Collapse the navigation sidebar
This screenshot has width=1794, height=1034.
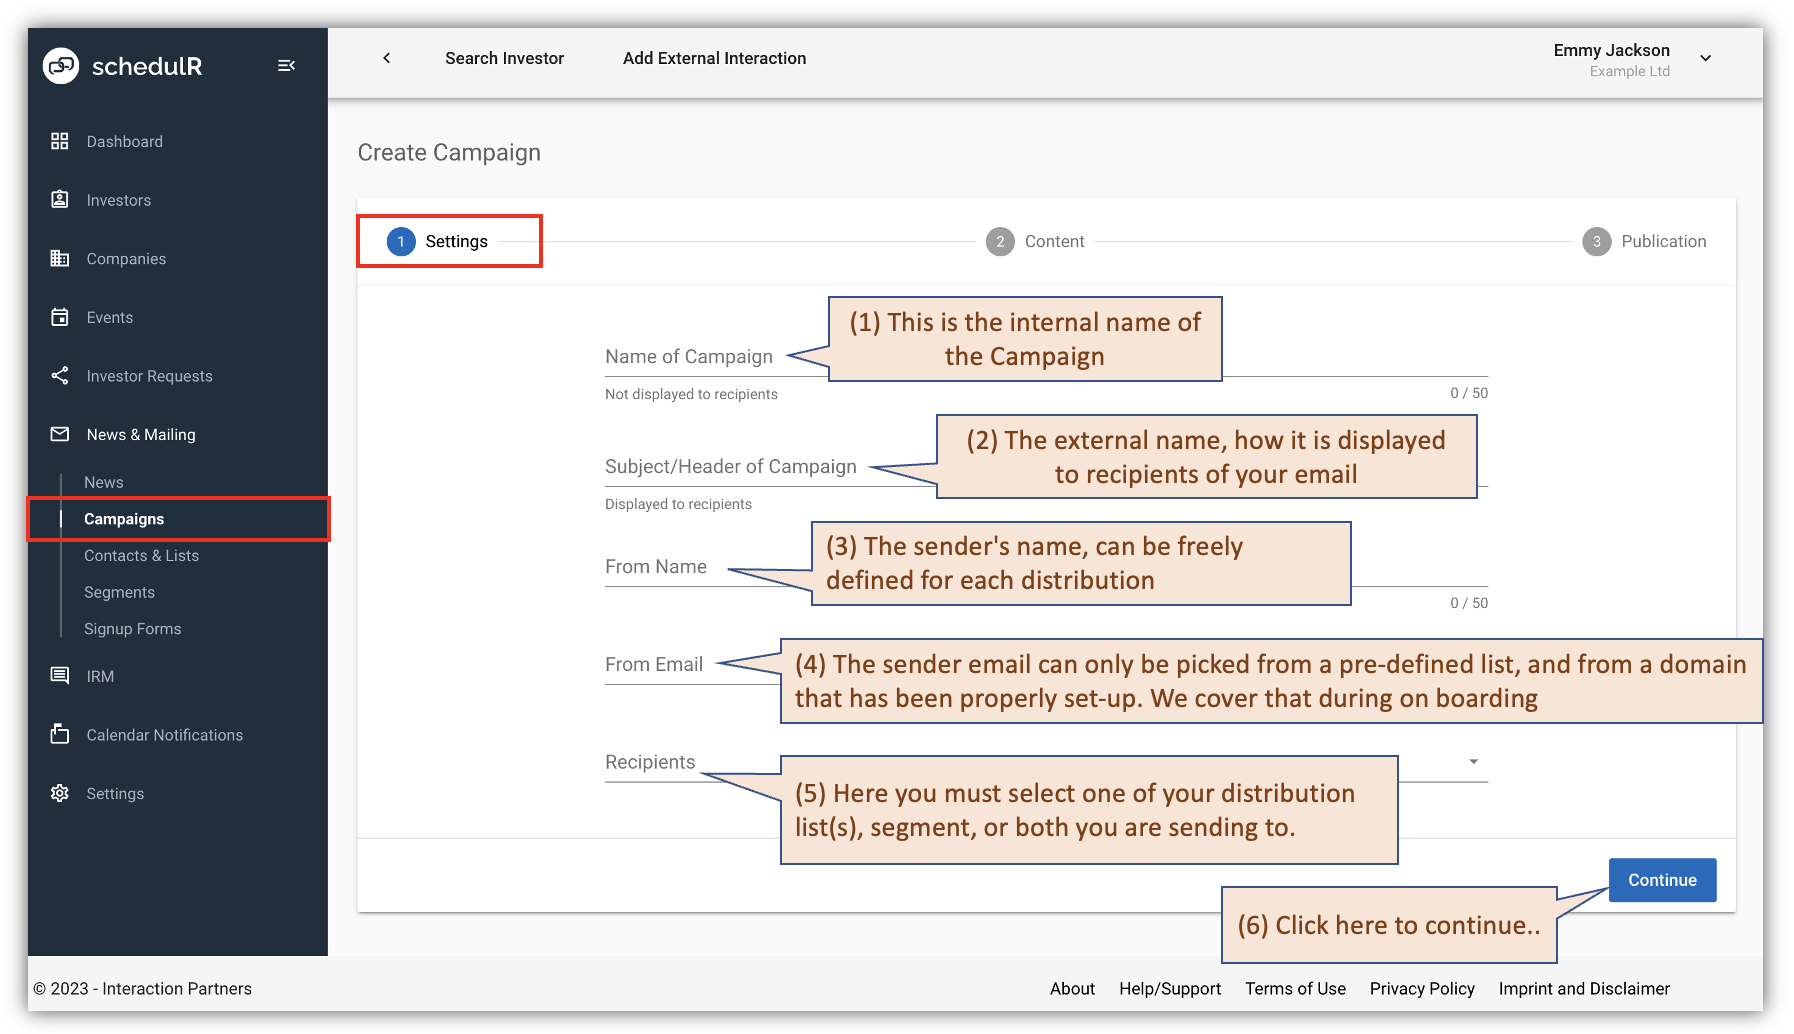point(287,64)
